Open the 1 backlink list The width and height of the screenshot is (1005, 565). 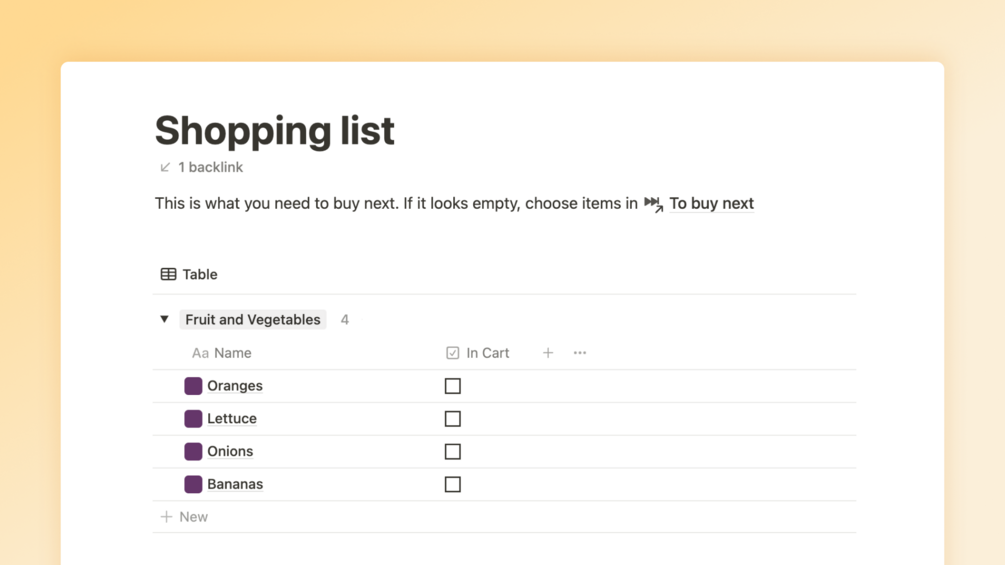coord(210,167)
